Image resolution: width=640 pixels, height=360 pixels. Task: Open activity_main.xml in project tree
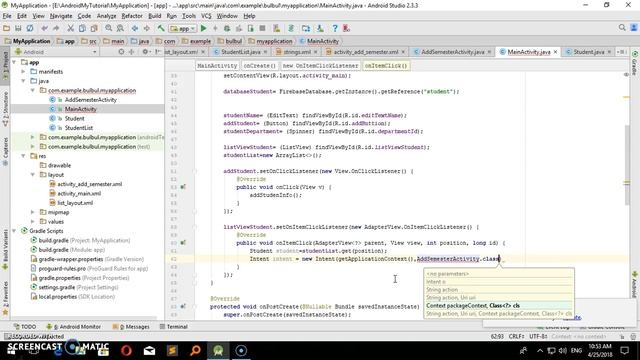79,193
